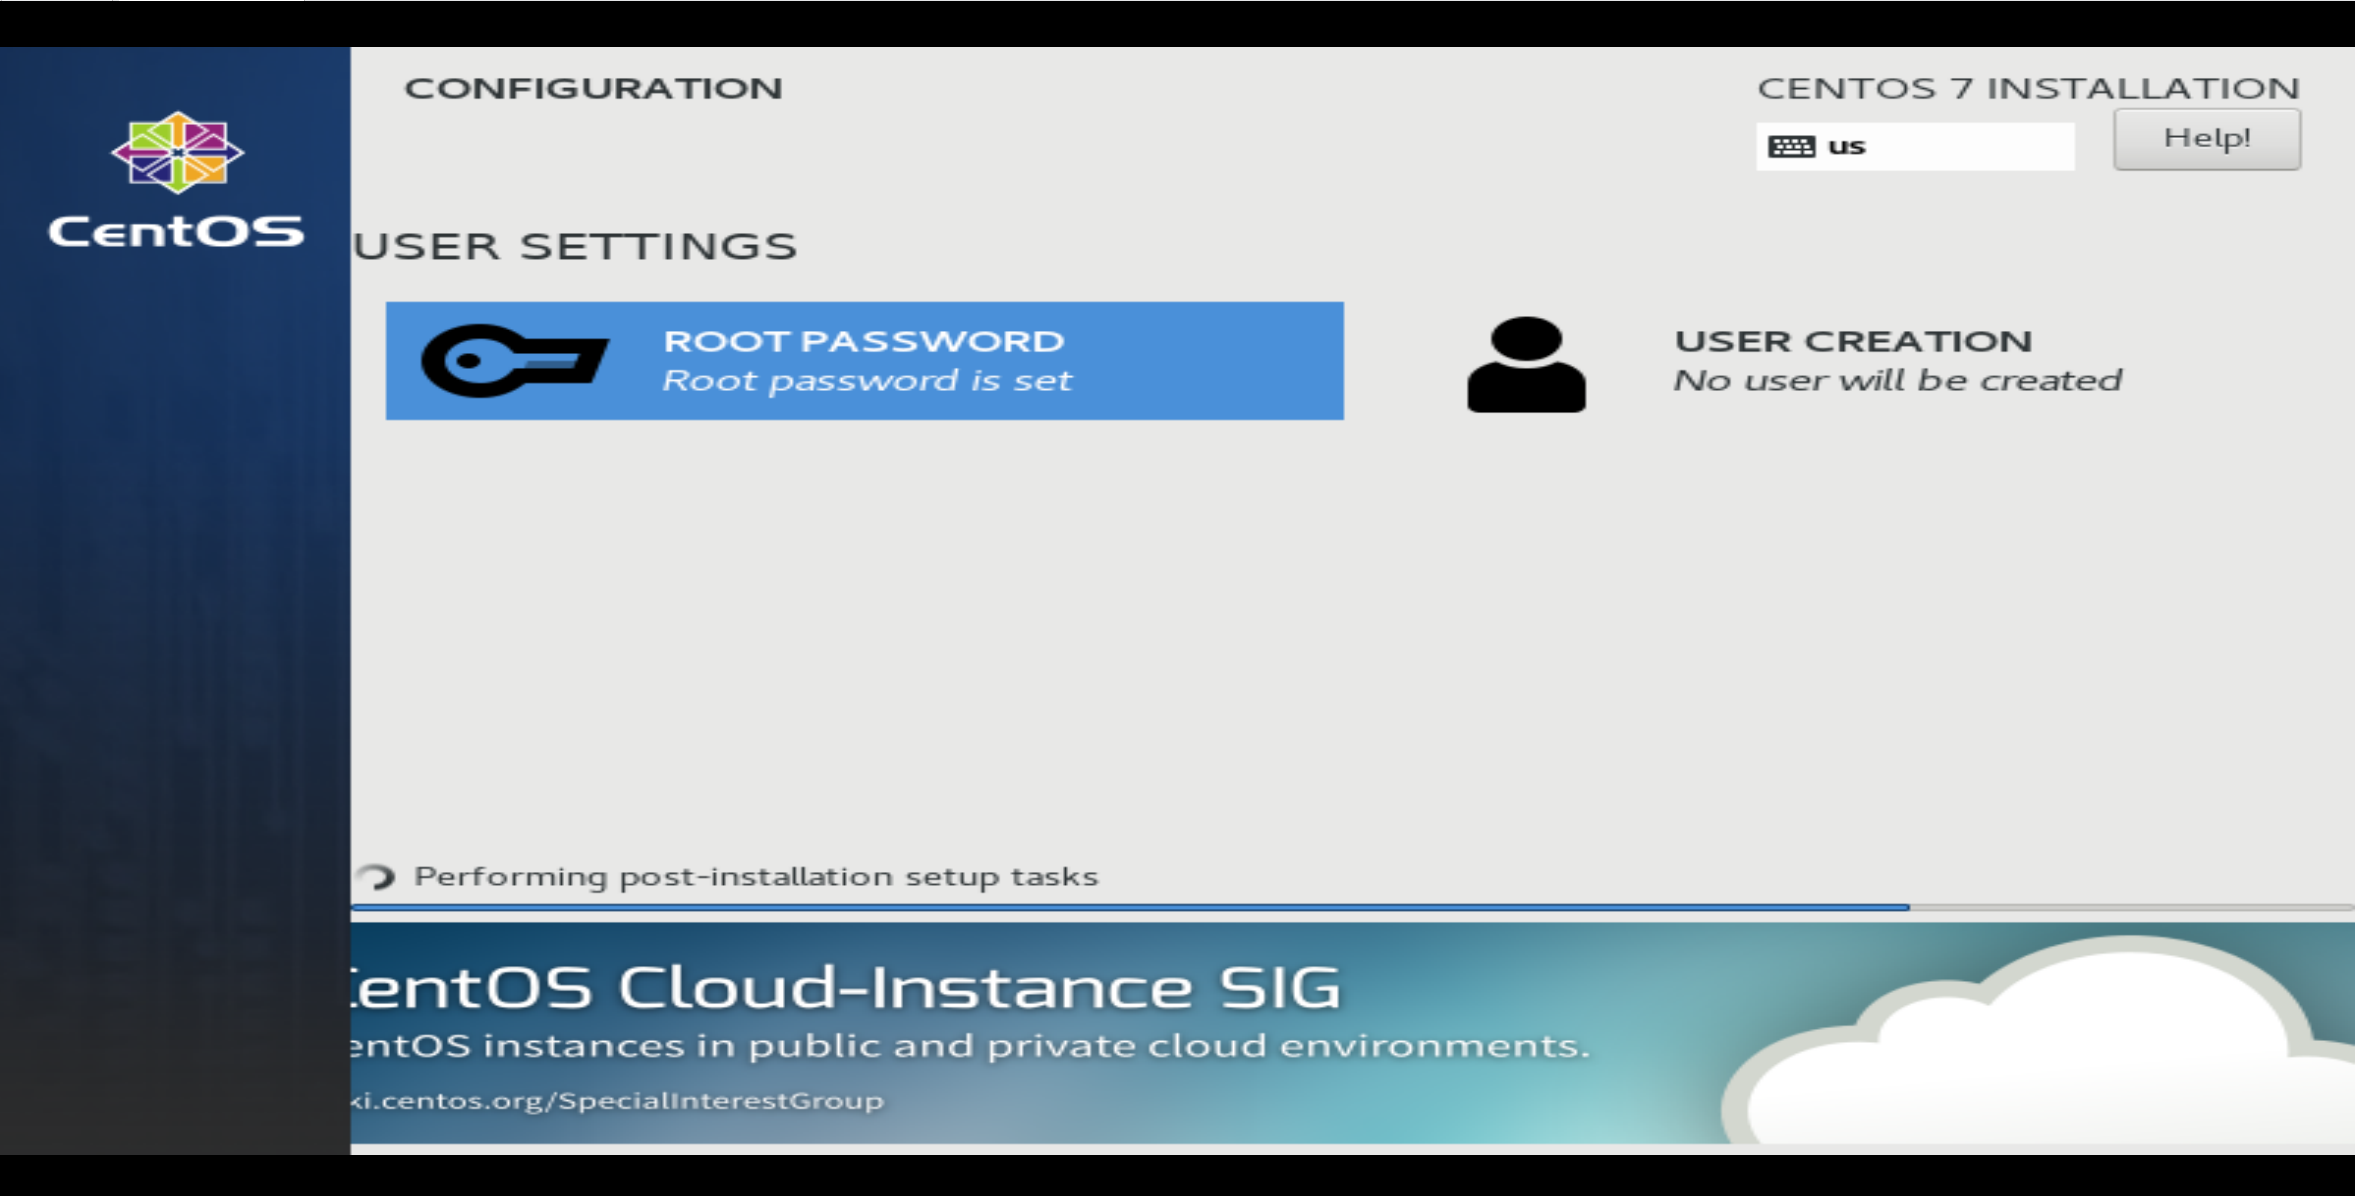
Task: Click the root password key icon
Action: coord(515,360)
